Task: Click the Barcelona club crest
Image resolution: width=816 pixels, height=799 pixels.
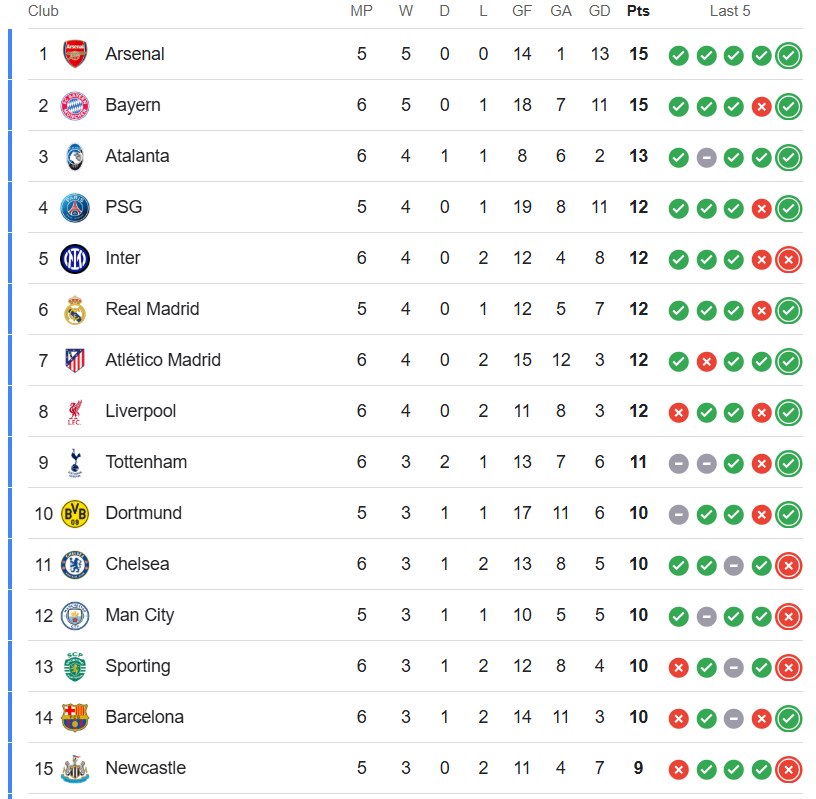Action: (x=75, y=717)
